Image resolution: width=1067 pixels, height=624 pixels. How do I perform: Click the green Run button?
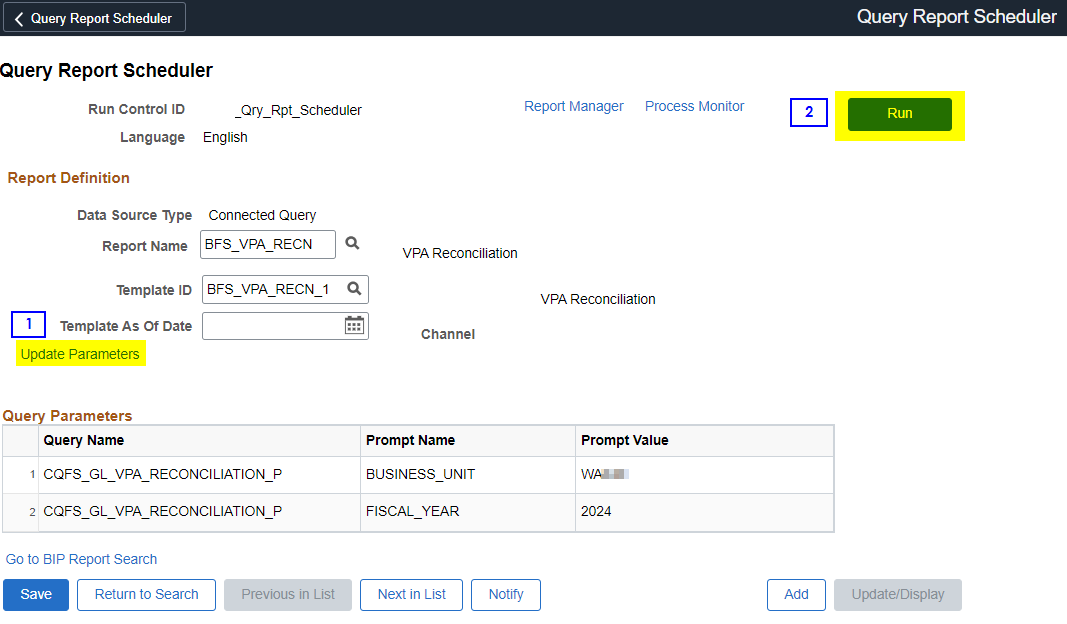[x=899, y=114]
